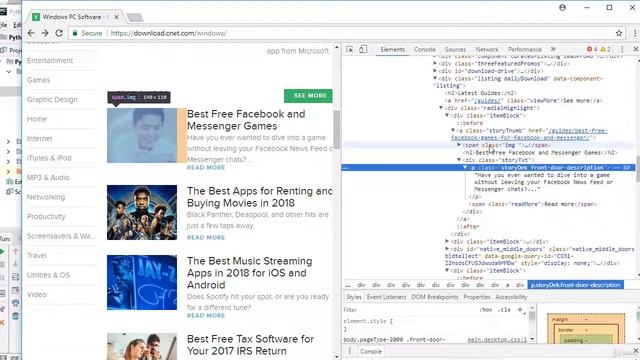Switch to the Console tab in DevTools
Image resolution: width=640 pixels, height=360 pixels.
point(424,49)
